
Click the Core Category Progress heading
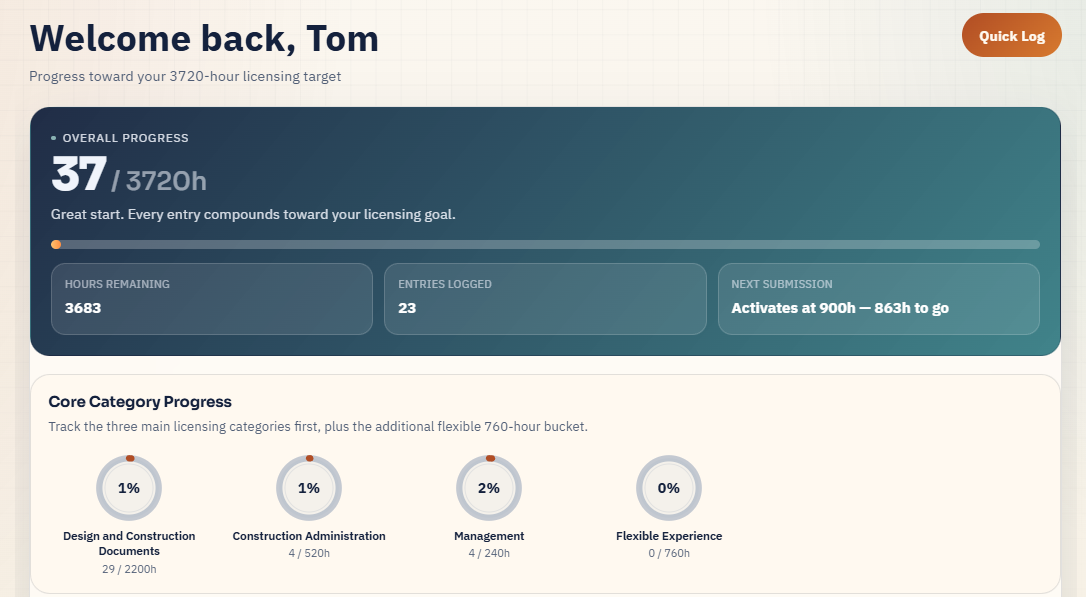pyautogui.click(x=140, y=402)
